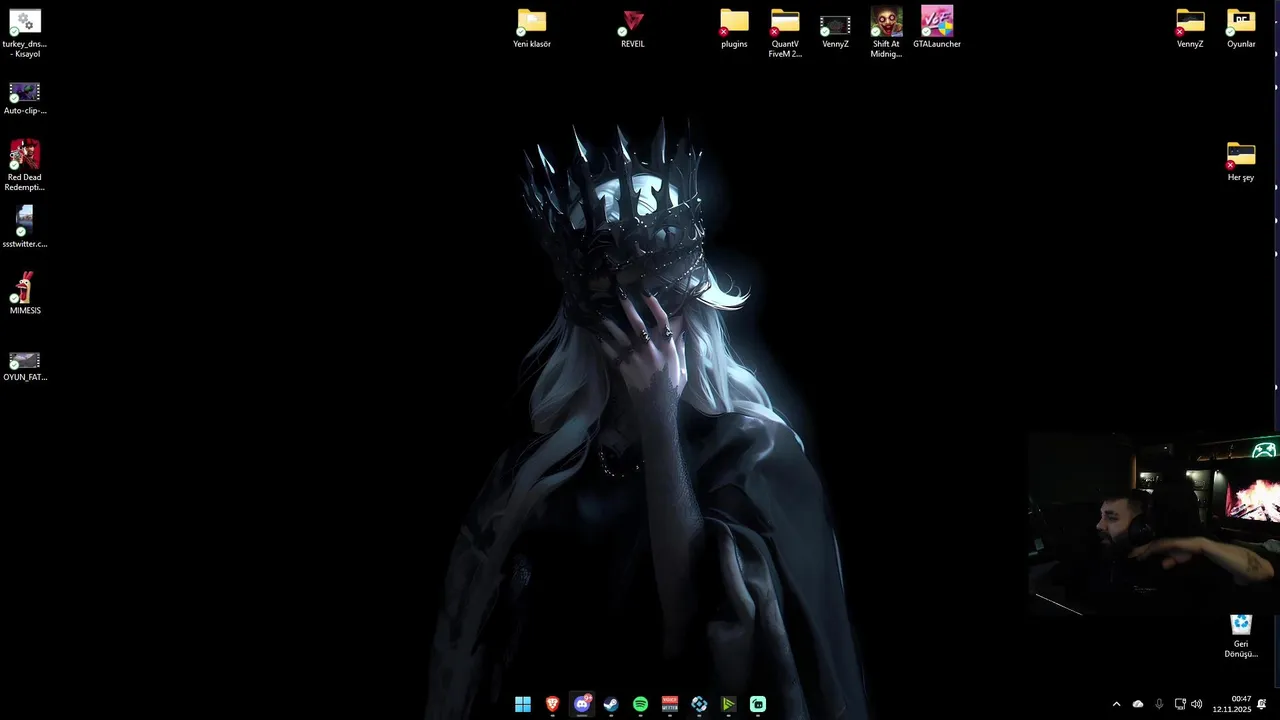Show hidden system tray icons
The width and height of the screenshot is (1280, 720).
point(1116,704)
